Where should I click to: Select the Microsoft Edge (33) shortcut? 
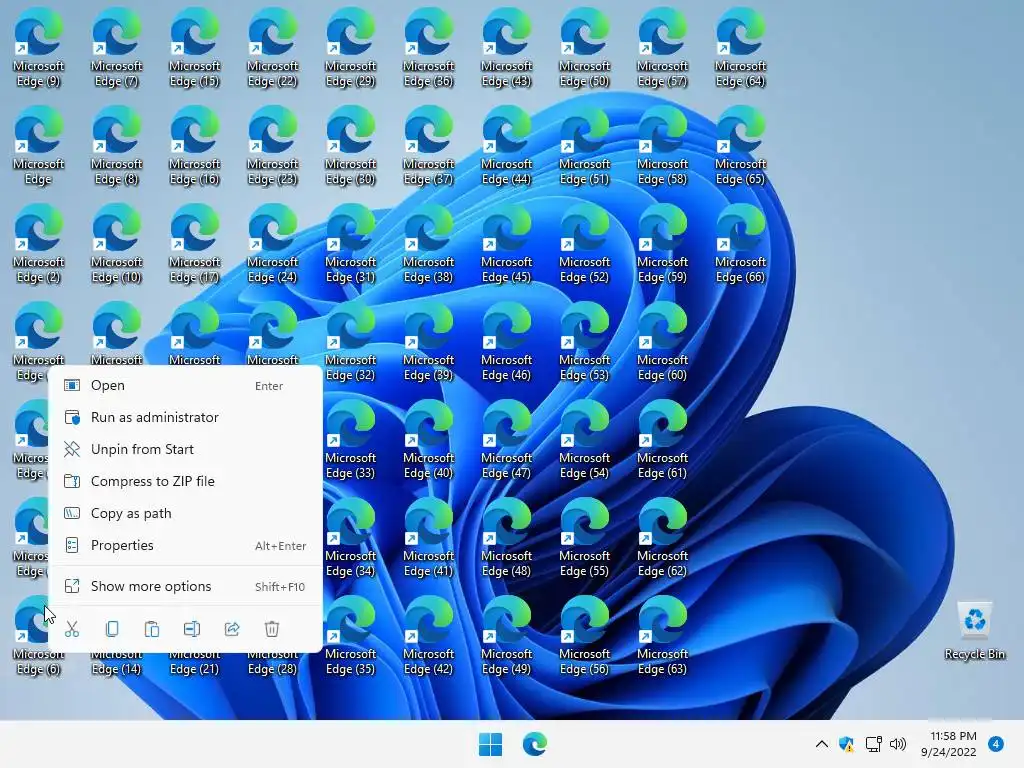[351, 440]
